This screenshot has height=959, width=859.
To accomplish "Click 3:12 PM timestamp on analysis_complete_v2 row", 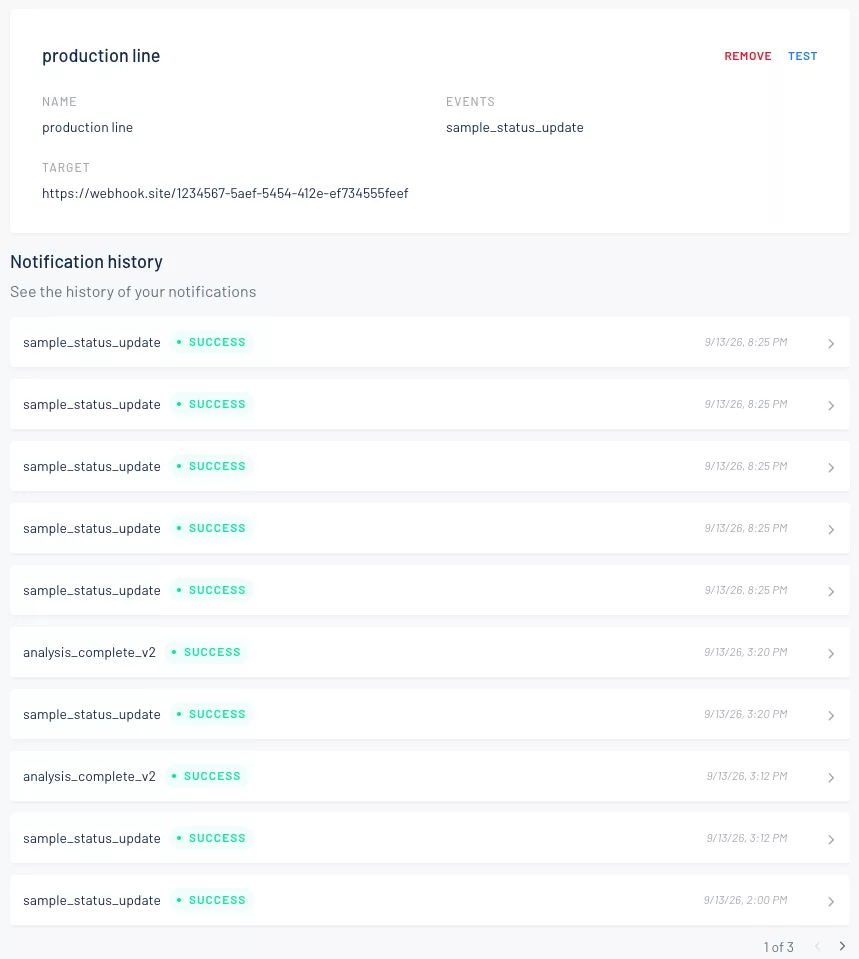I will (746, 776).
